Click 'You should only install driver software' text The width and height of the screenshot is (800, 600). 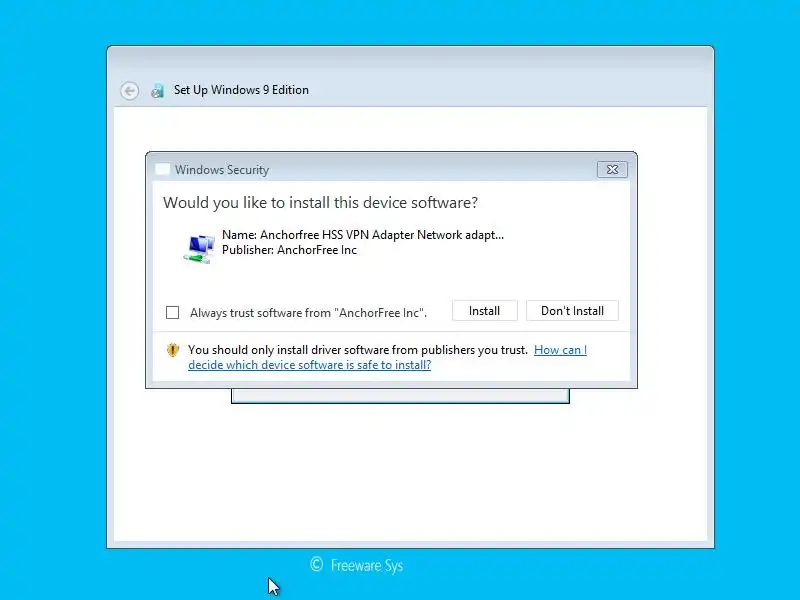(358, 350)
